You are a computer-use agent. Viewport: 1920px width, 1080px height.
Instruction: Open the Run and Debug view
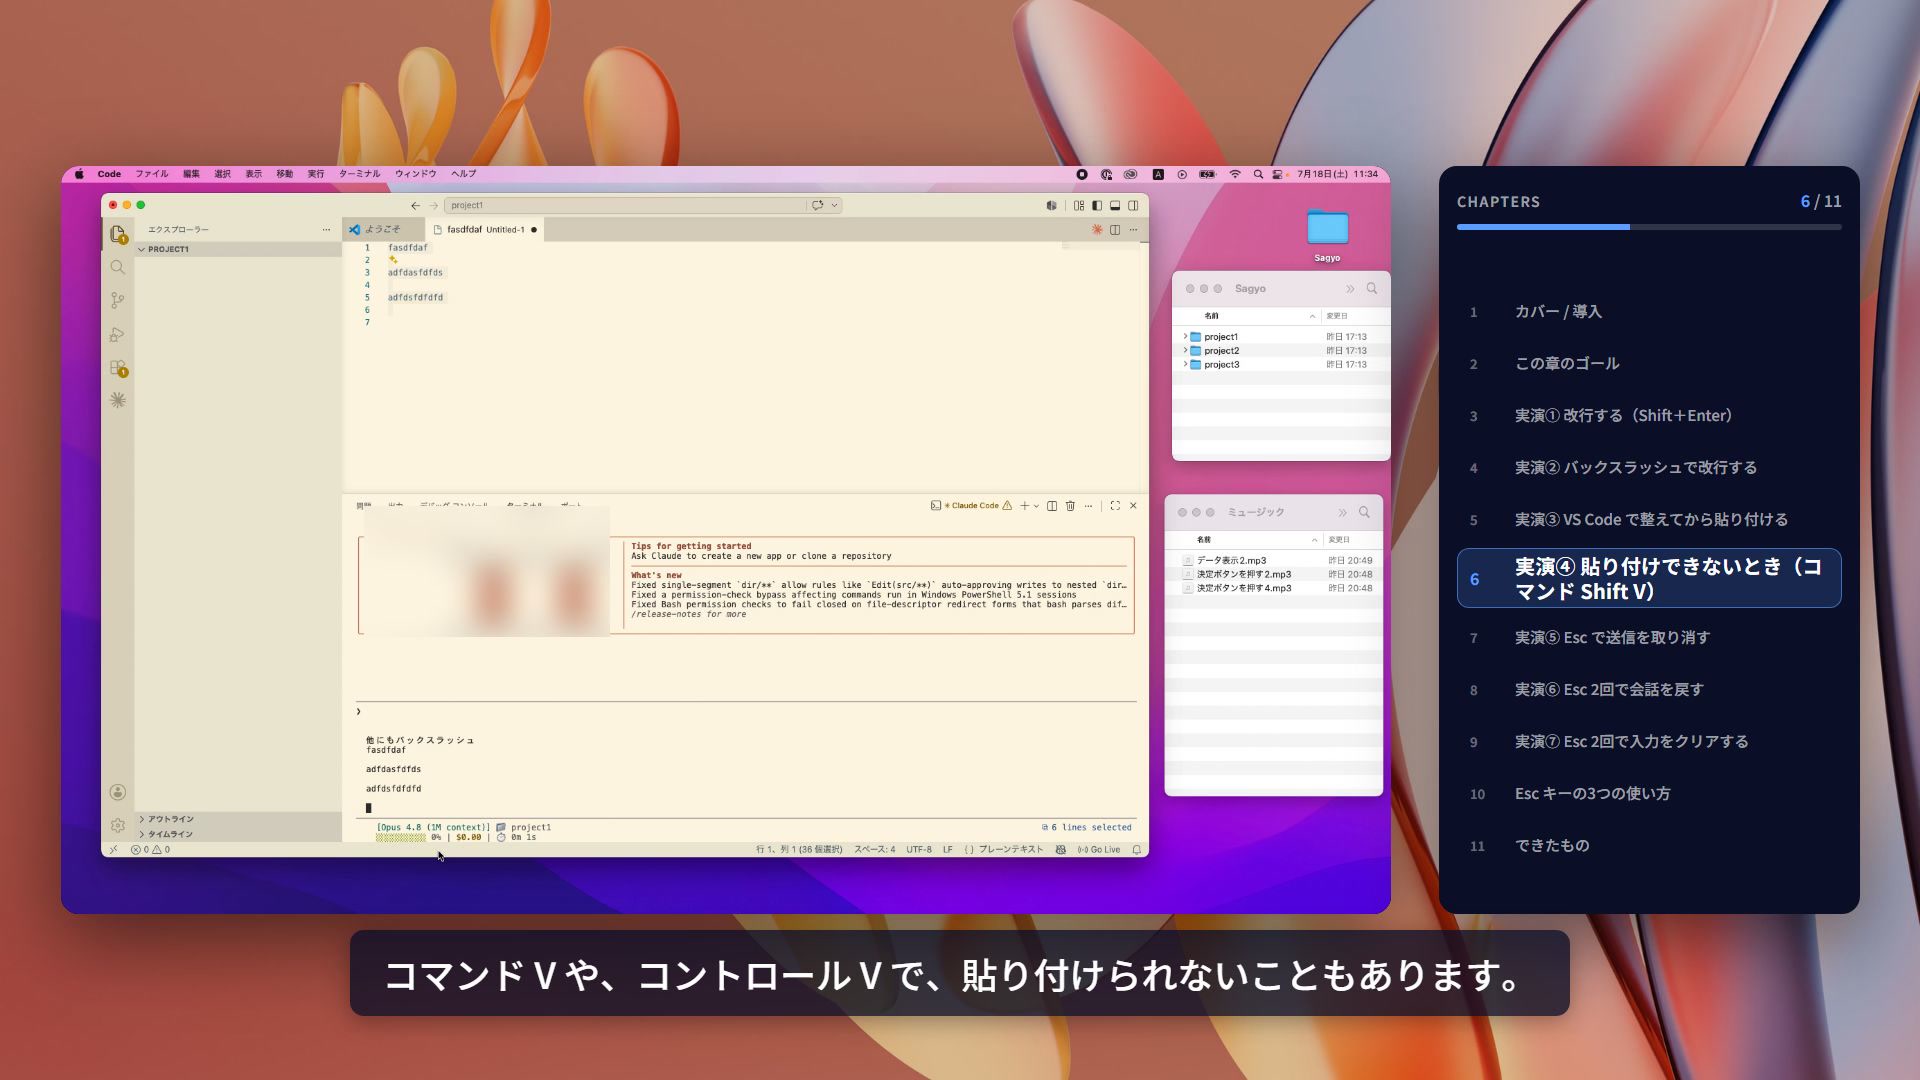118,334
